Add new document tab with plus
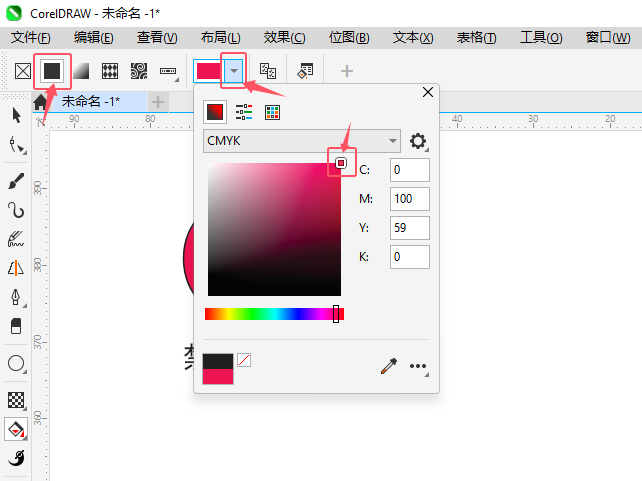The width and height of the screenshot is (642, 481). [x=158, y=102]
